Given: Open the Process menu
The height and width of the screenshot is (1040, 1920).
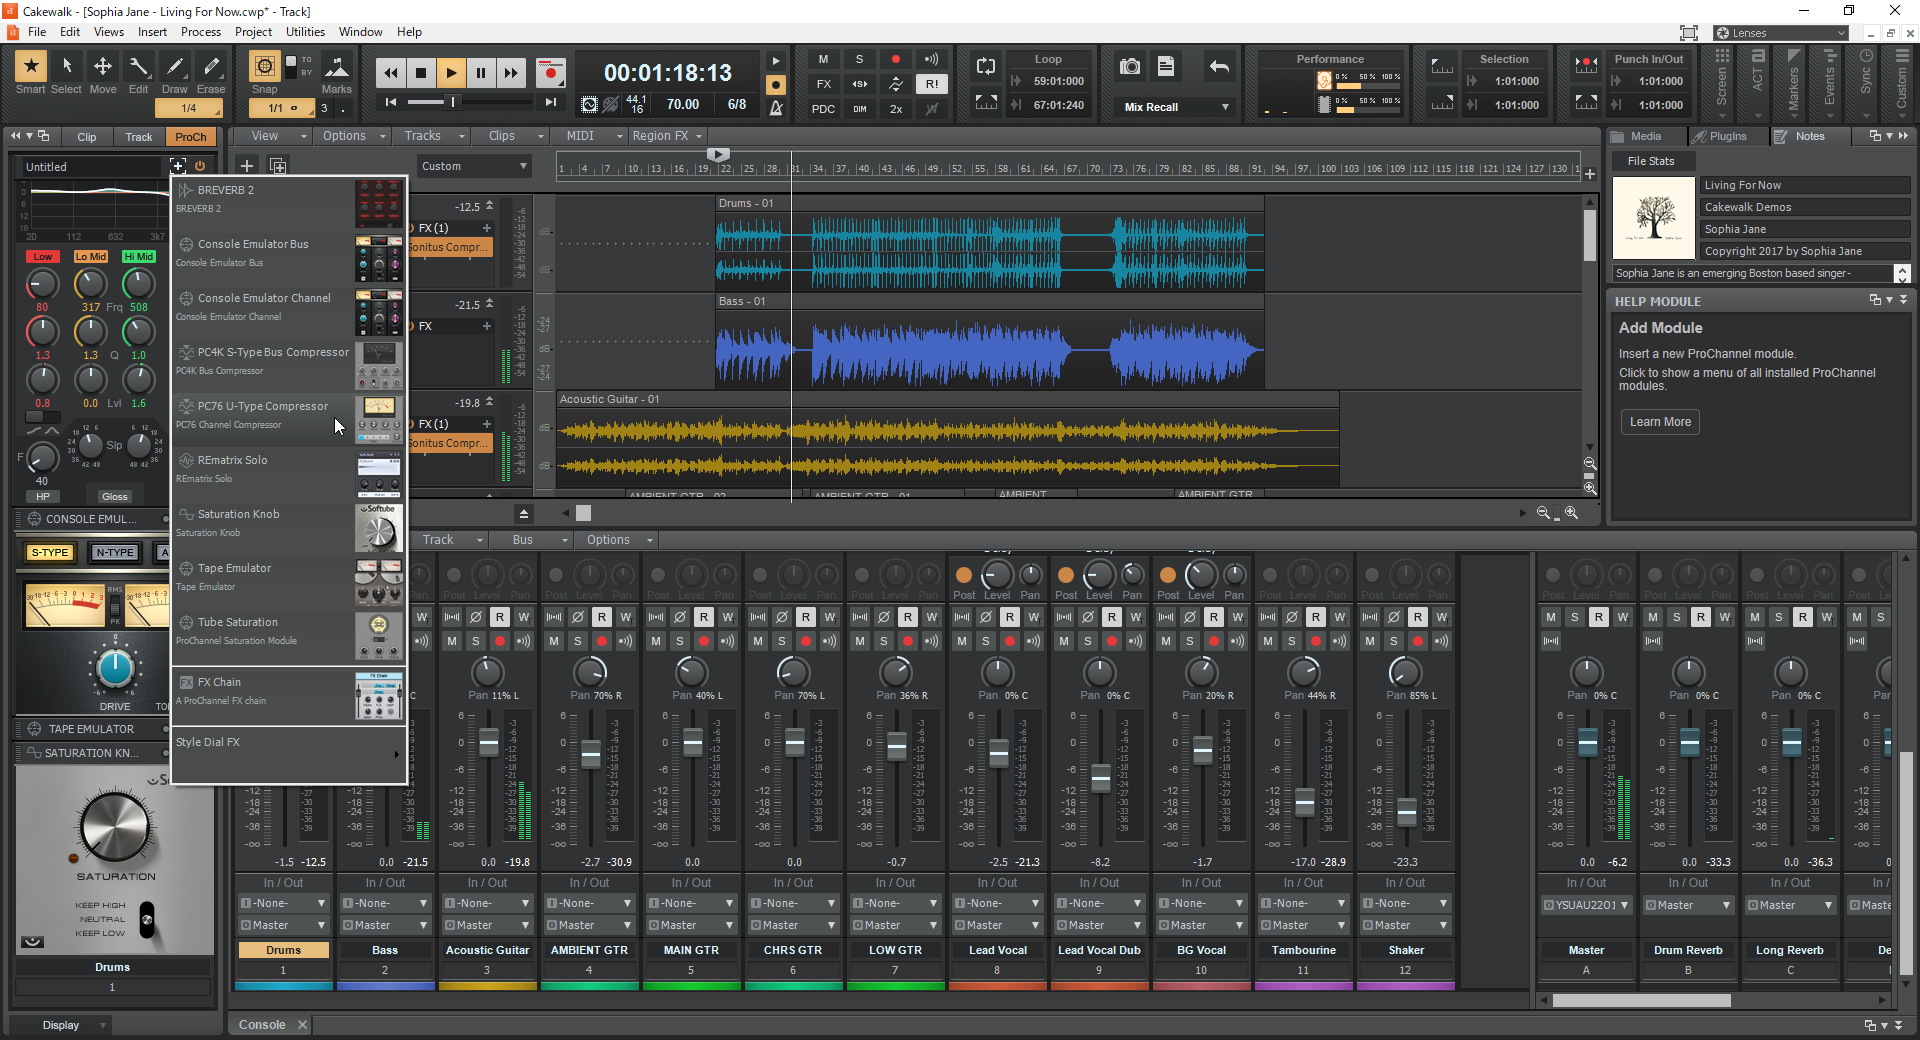Looking at the screenshot, I should (x=201, y=32).
